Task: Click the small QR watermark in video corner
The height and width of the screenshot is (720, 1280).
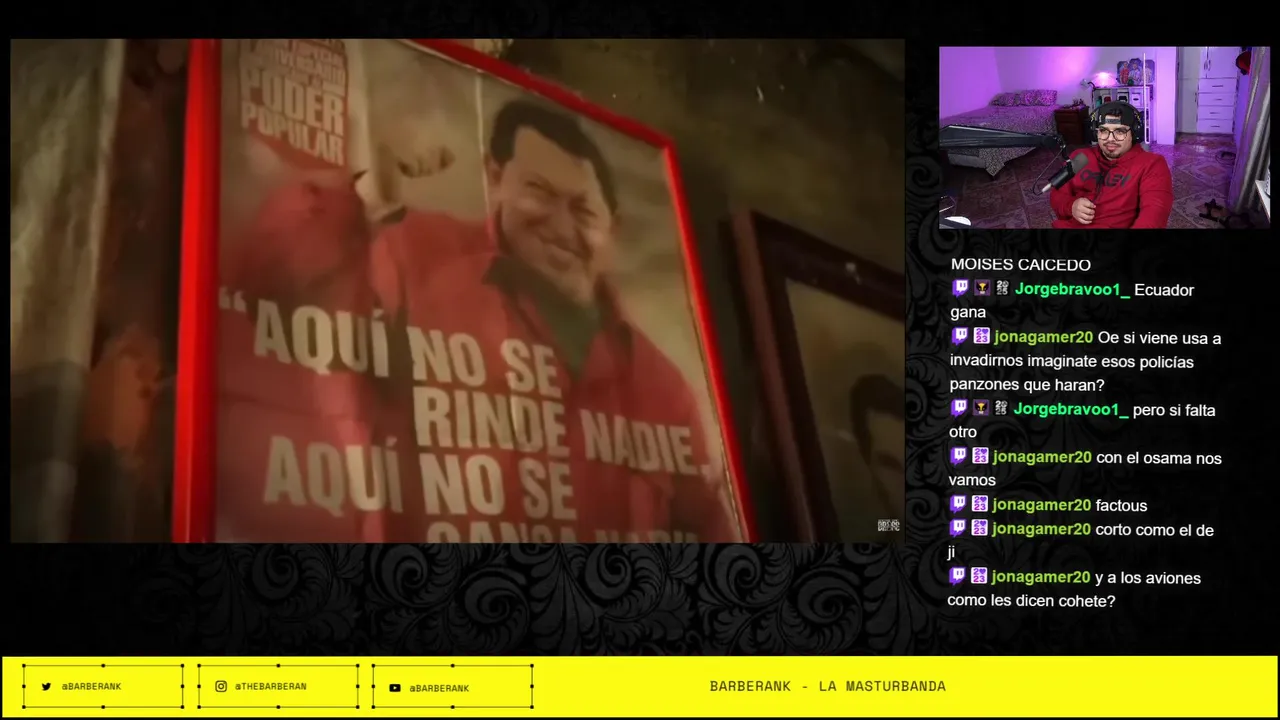Action: pyautogui.click(x=888, y=526)
